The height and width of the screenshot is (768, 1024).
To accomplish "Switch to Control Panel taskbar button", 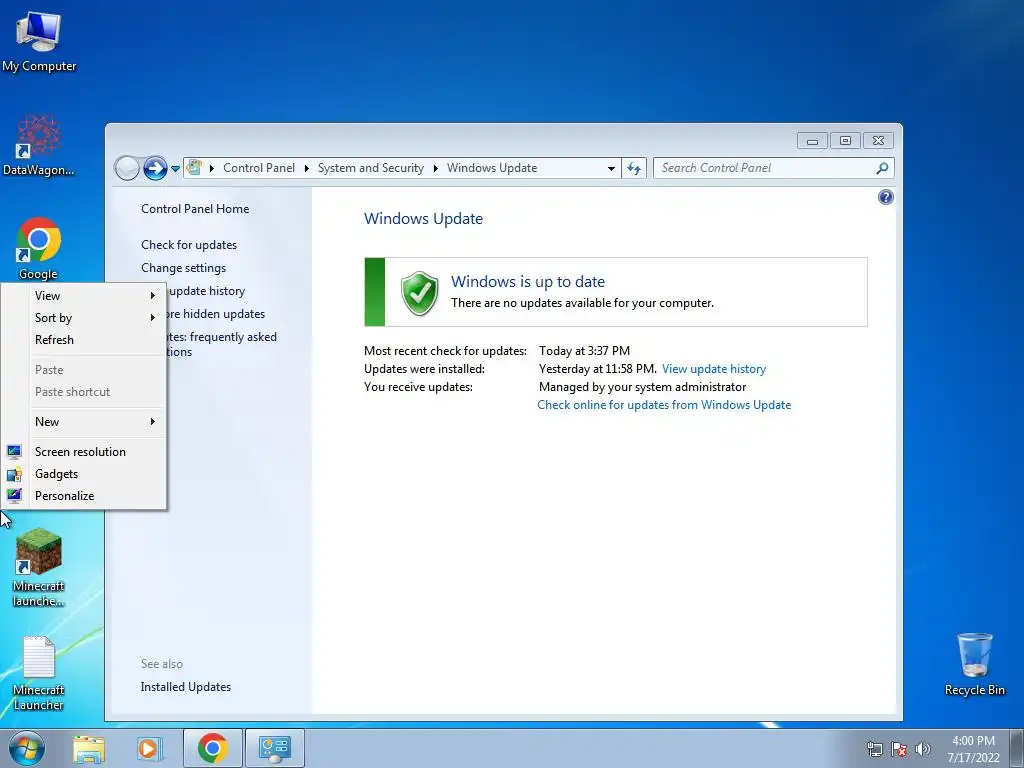I will pos(275,748).
